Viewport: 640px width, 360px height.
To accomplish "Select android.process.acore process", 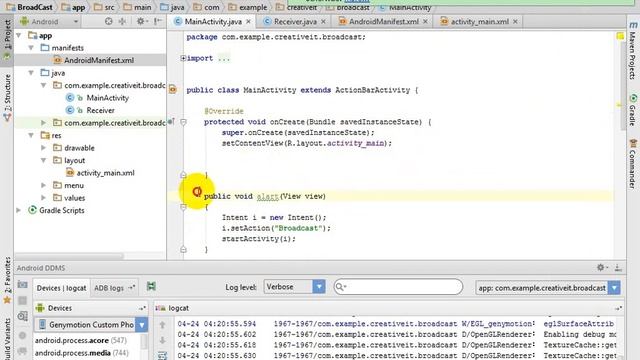I will pos(81,340).
